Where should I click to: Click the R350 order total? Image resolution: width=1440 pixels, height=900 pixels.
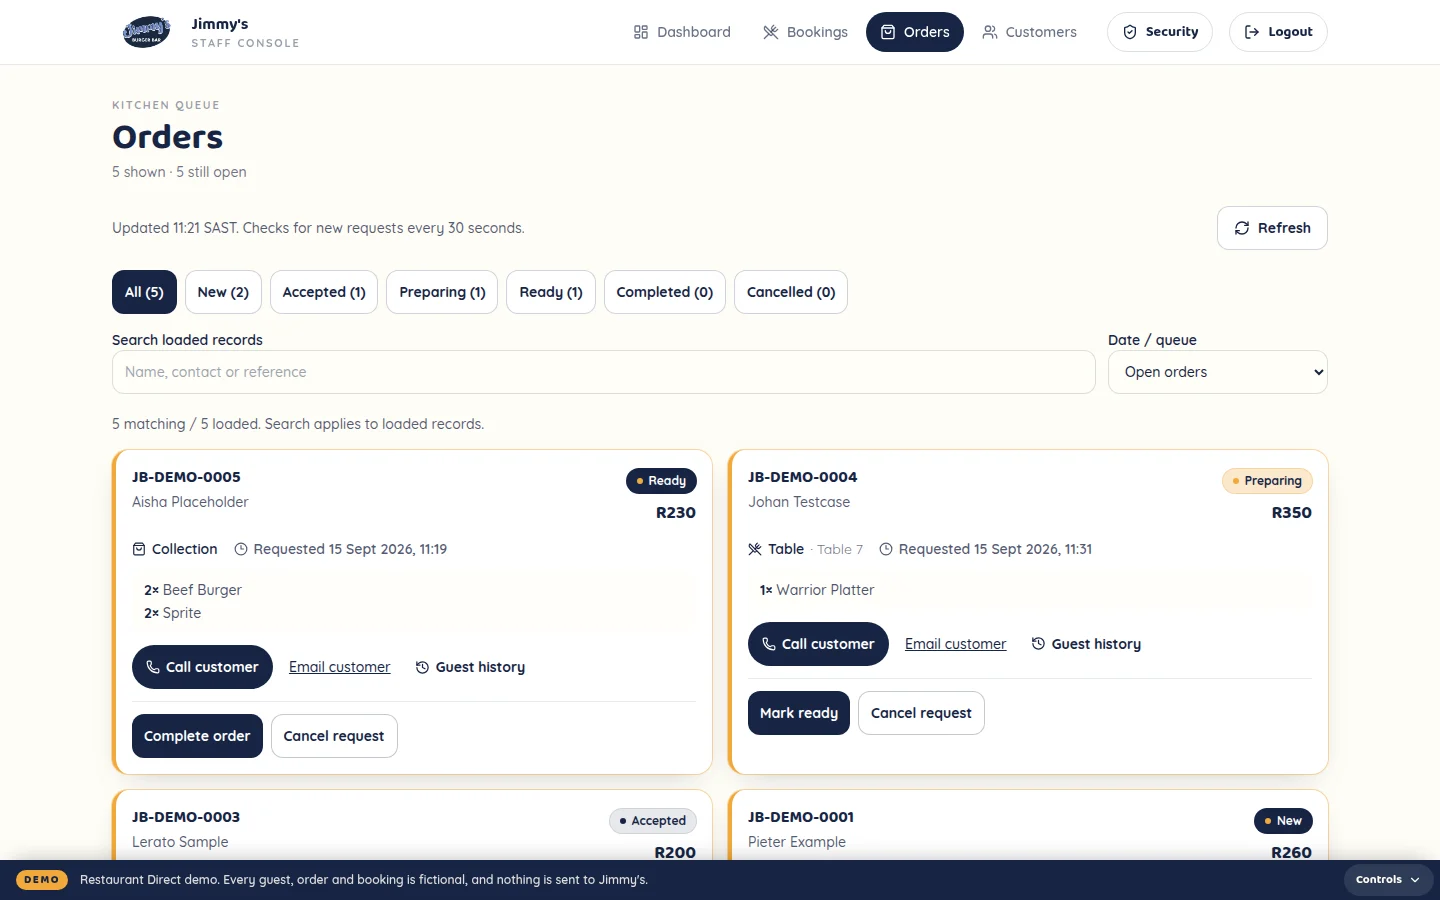click(1291, 512)
